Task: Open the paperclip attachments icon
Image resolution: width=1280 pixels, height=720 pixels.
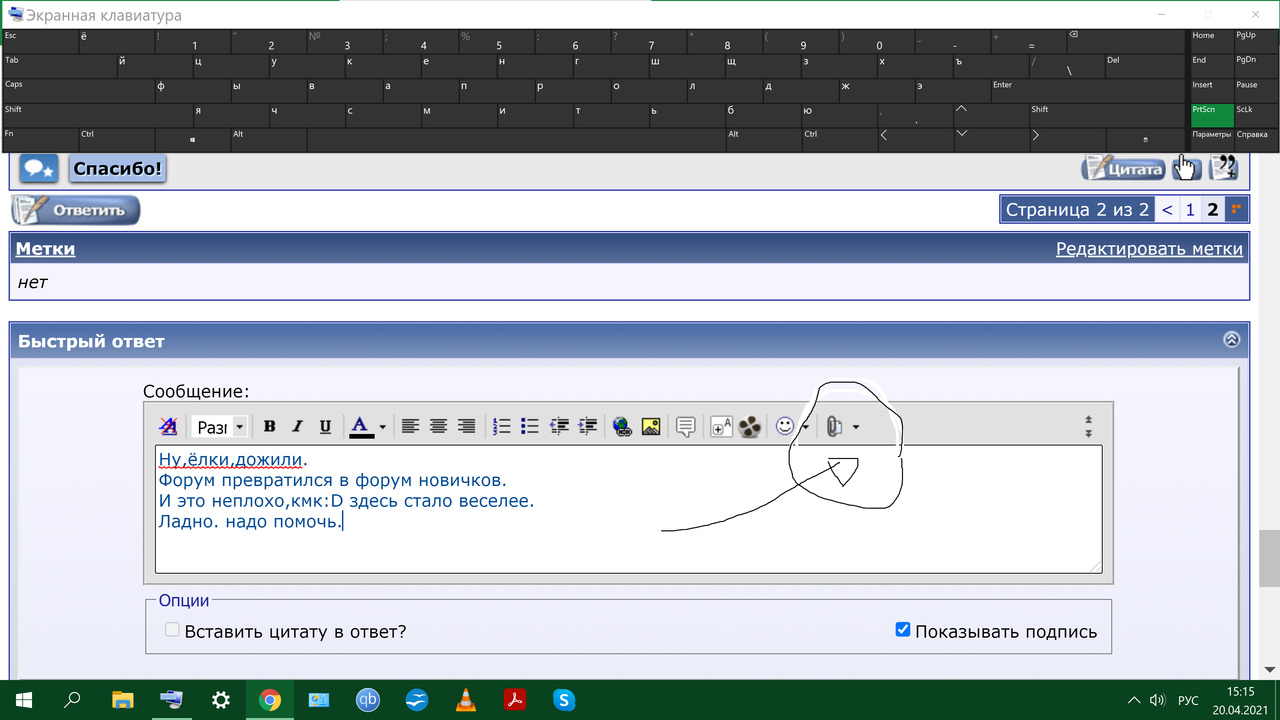Action: point(833,427)
